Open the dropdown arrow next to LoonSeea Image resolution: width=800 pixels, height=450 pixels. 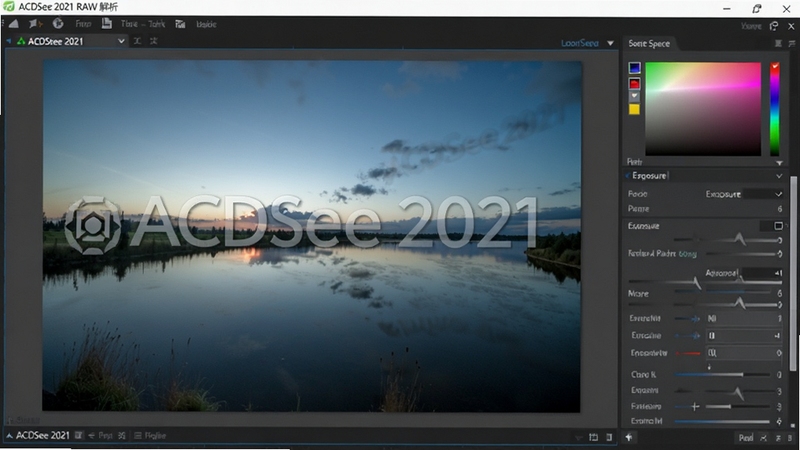point(610,43)
